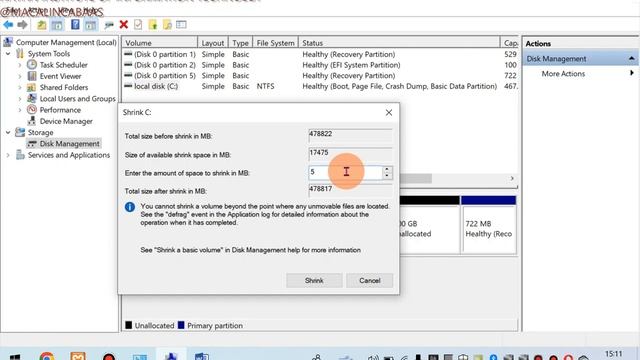Screen dimensions: 640x360
Task: Sort by the Volume column header
Action: tap(160, 43)
